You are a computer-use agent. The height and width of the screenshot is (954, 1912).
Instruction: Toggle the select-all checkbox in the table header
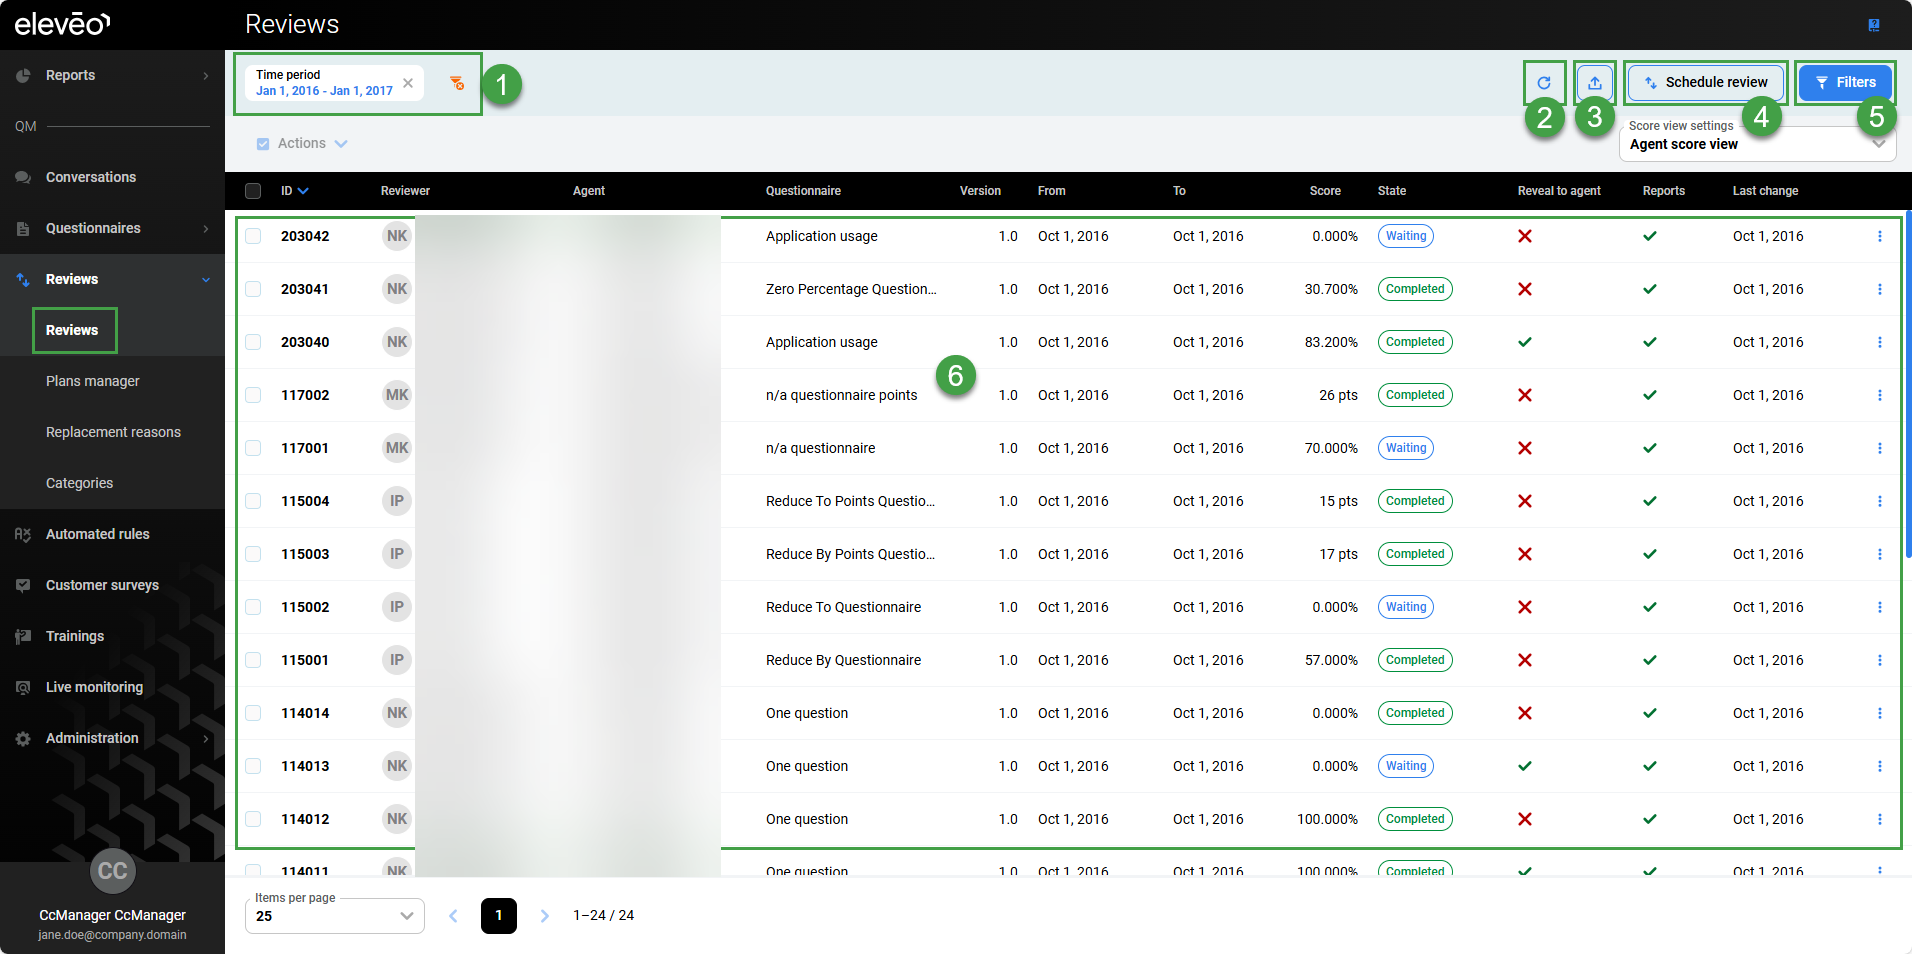coord(253,191)
